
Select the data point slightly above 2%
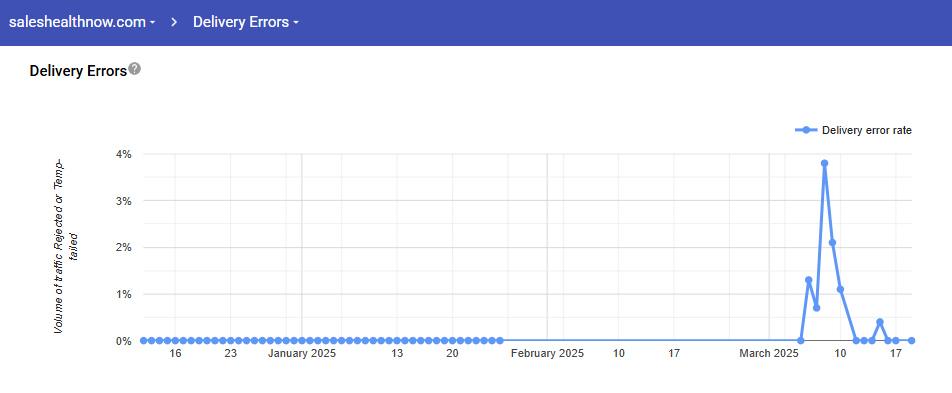[832, 242]
